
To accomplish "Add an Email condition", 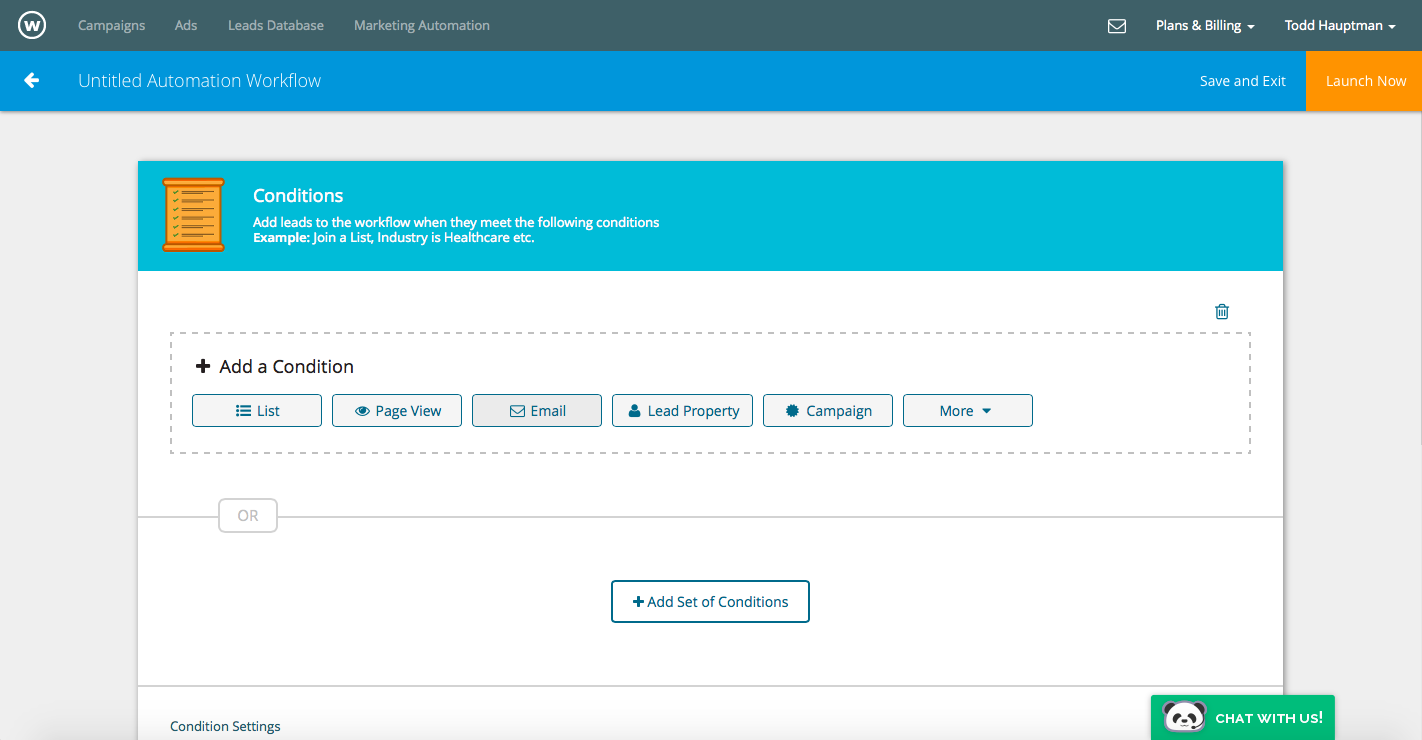I will click(x=537, y=411).
